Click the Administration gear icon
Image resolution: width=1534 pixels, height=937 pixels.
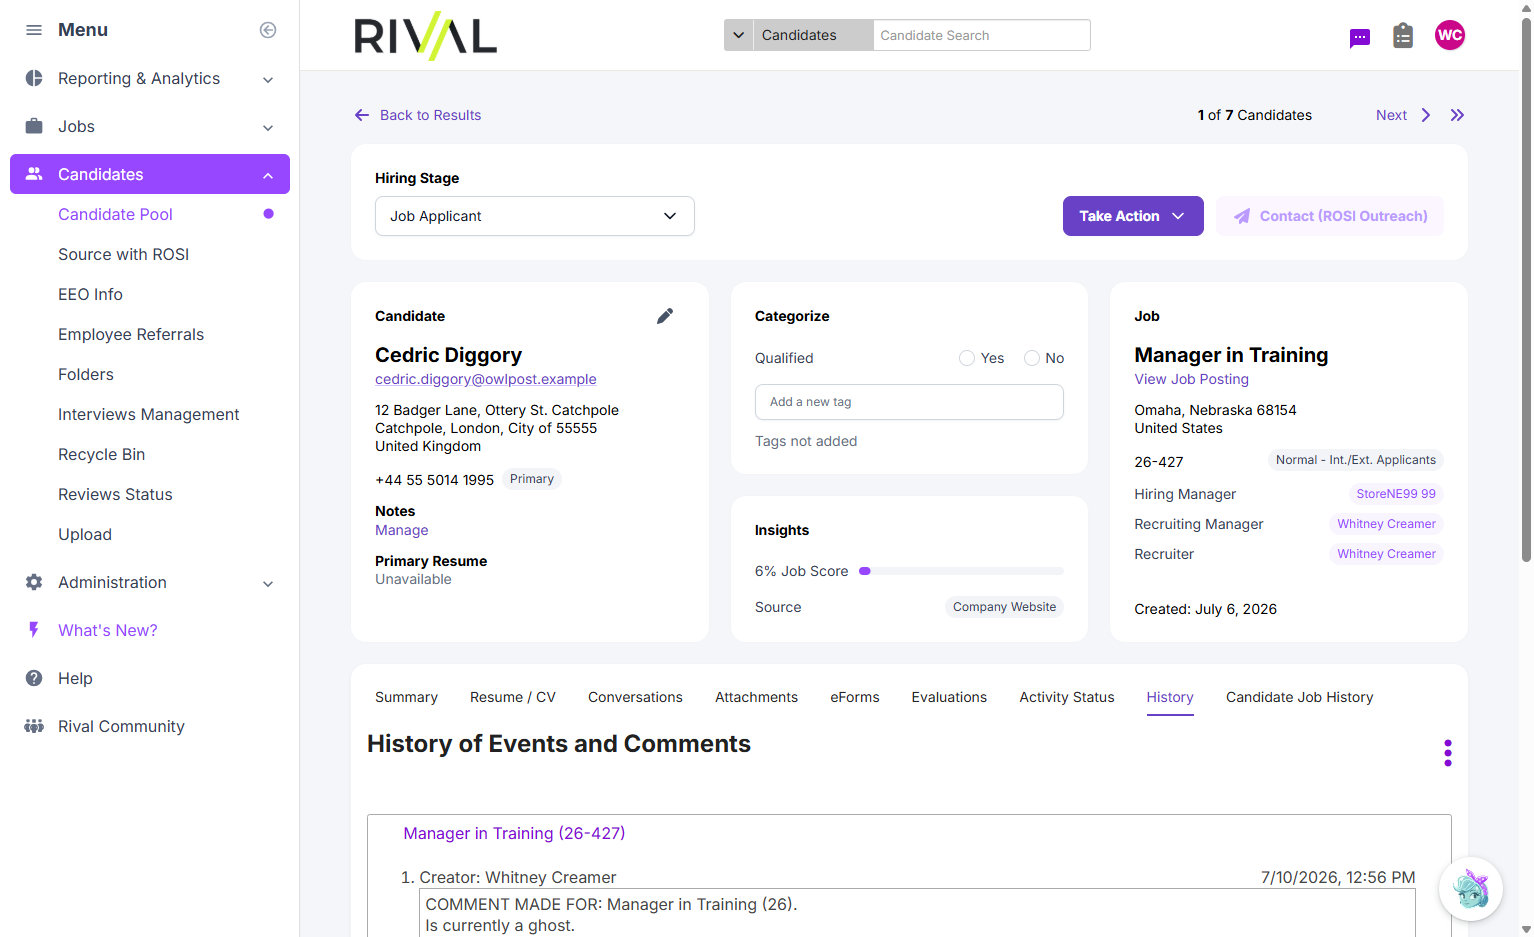34,582
